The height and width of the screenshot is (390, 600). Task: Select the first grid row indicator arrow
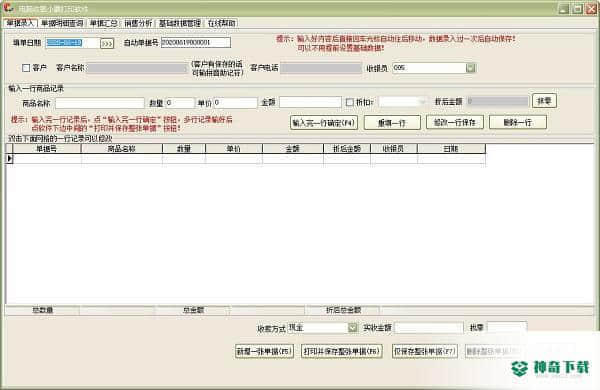10,158
